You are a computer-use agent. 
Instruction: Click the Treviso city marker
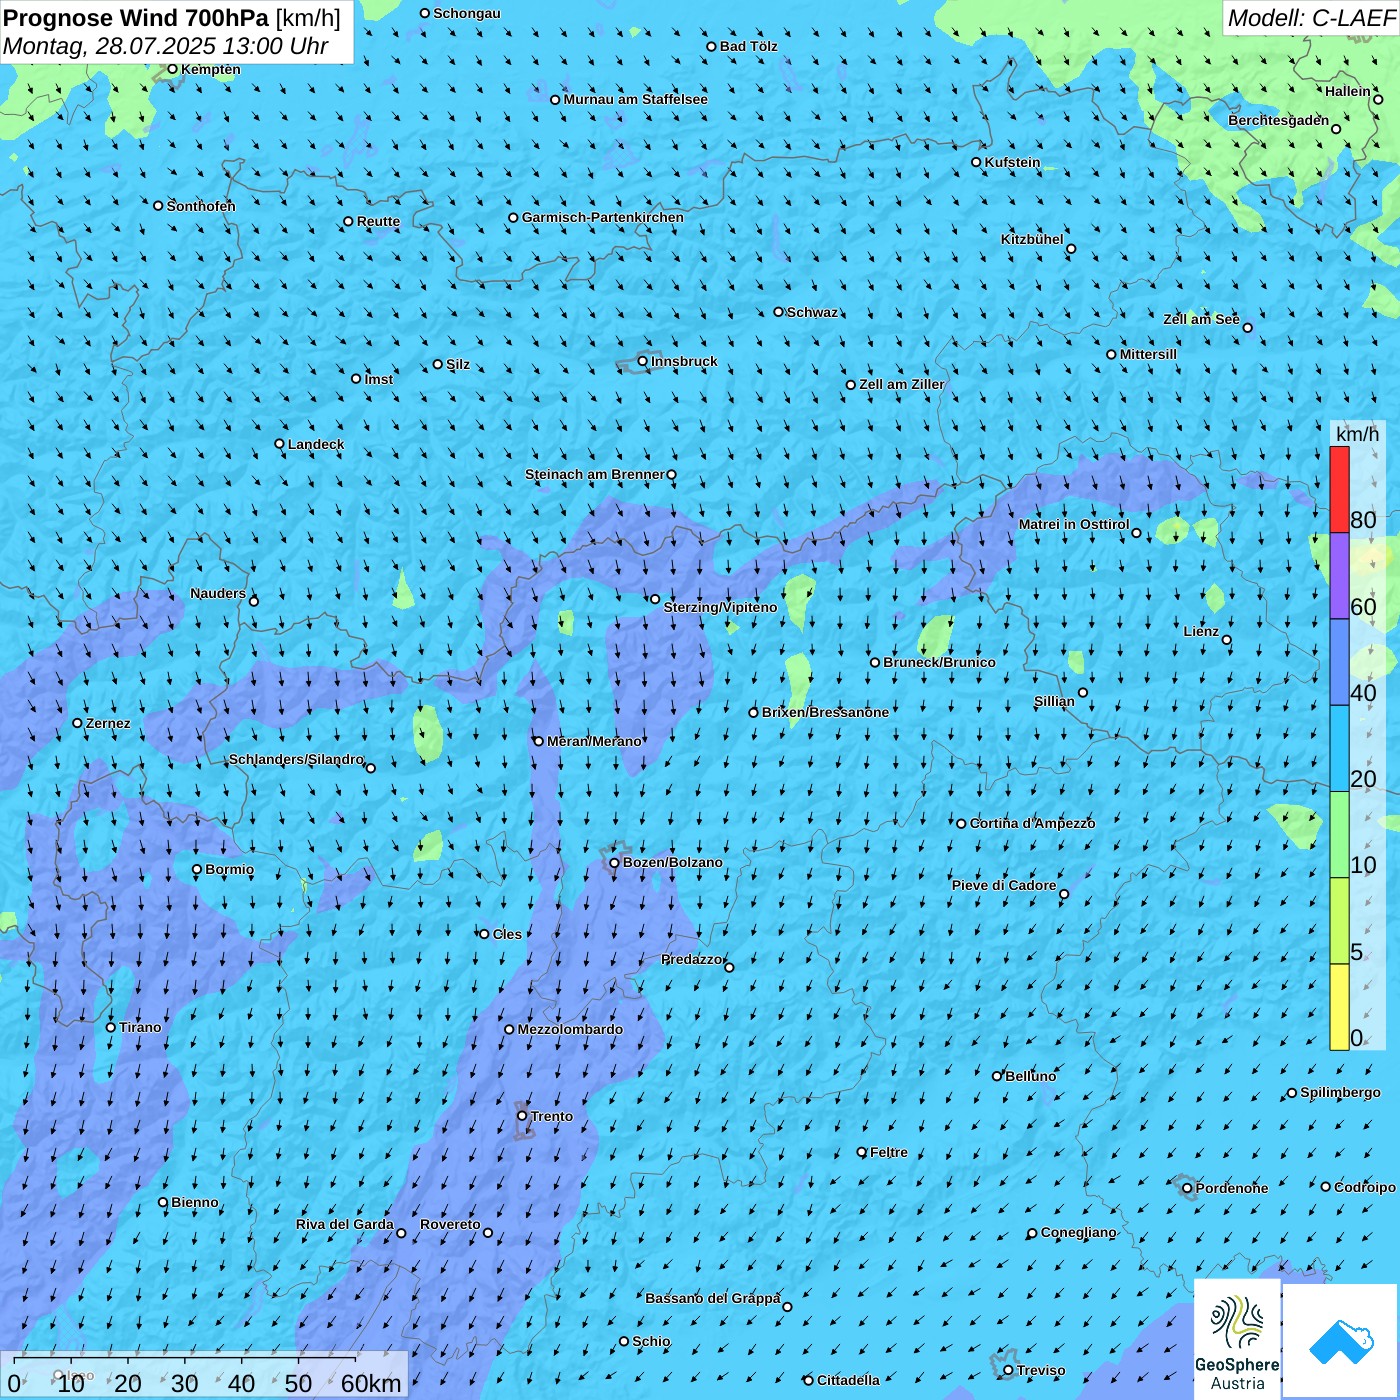pos(1008,1370)
